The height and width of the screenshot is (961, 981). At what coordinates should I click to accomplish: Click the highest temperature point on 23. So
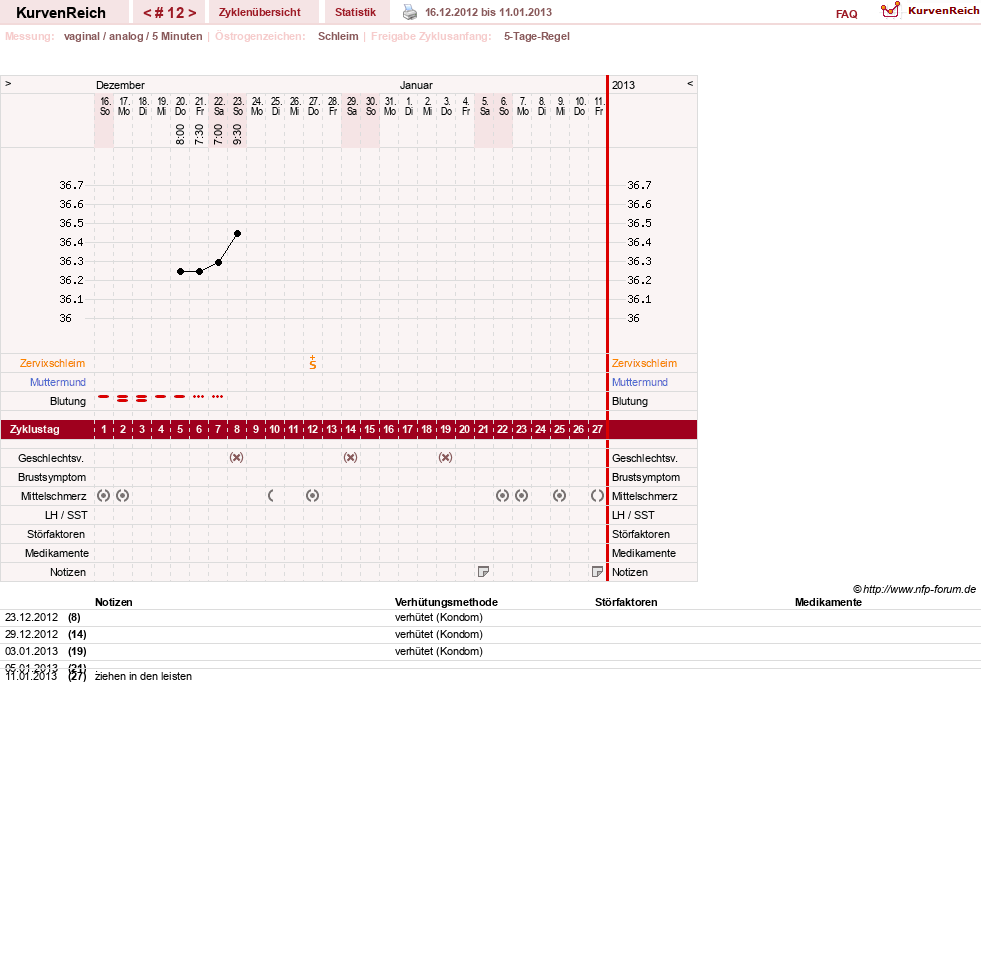click(238, 233)
